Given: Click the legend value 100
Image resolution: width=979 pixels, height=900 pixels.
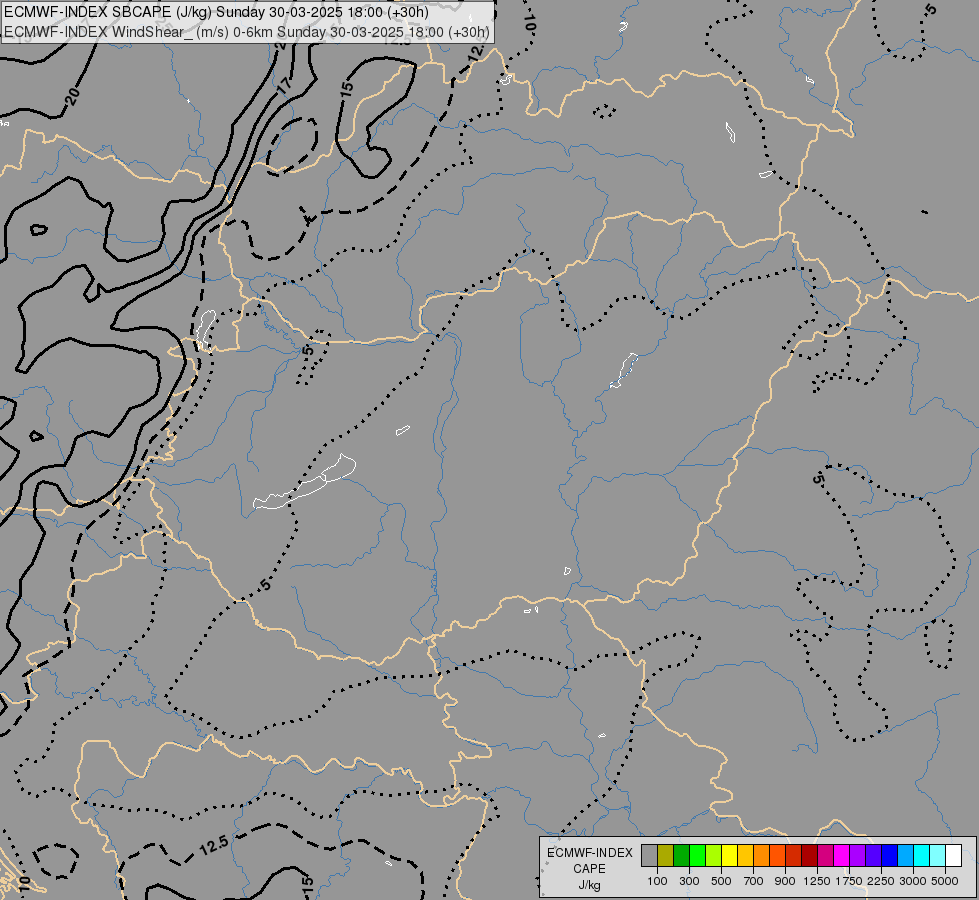Looking at the screenshot, I should (x=657, y=881).
